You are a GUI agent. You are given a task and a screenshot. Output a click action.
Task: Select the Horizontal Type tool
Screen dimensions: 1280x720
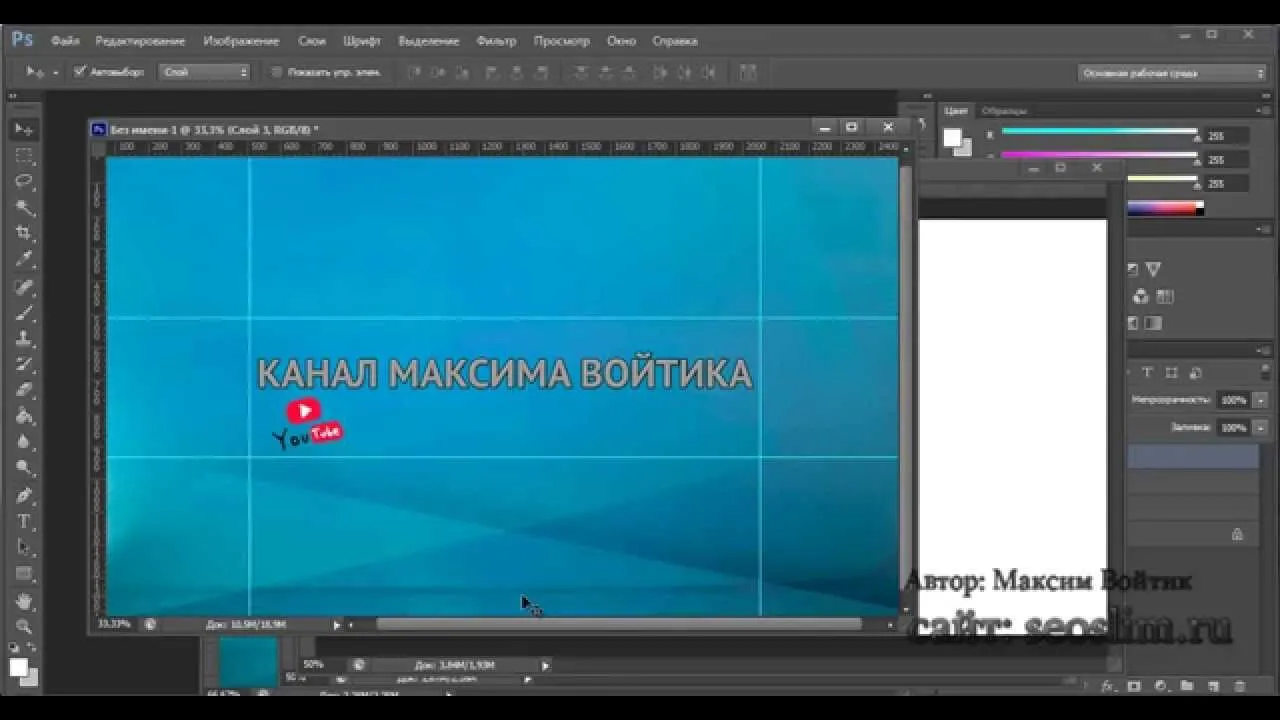(x=24, y=522)
